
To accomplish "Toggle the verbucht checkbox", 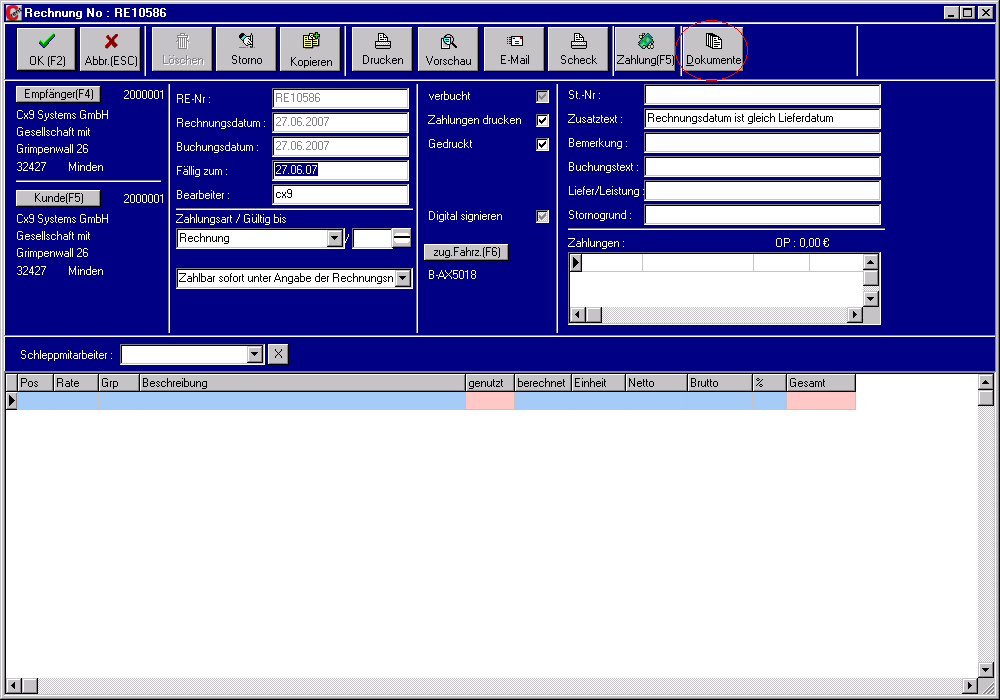I will 542,96.
